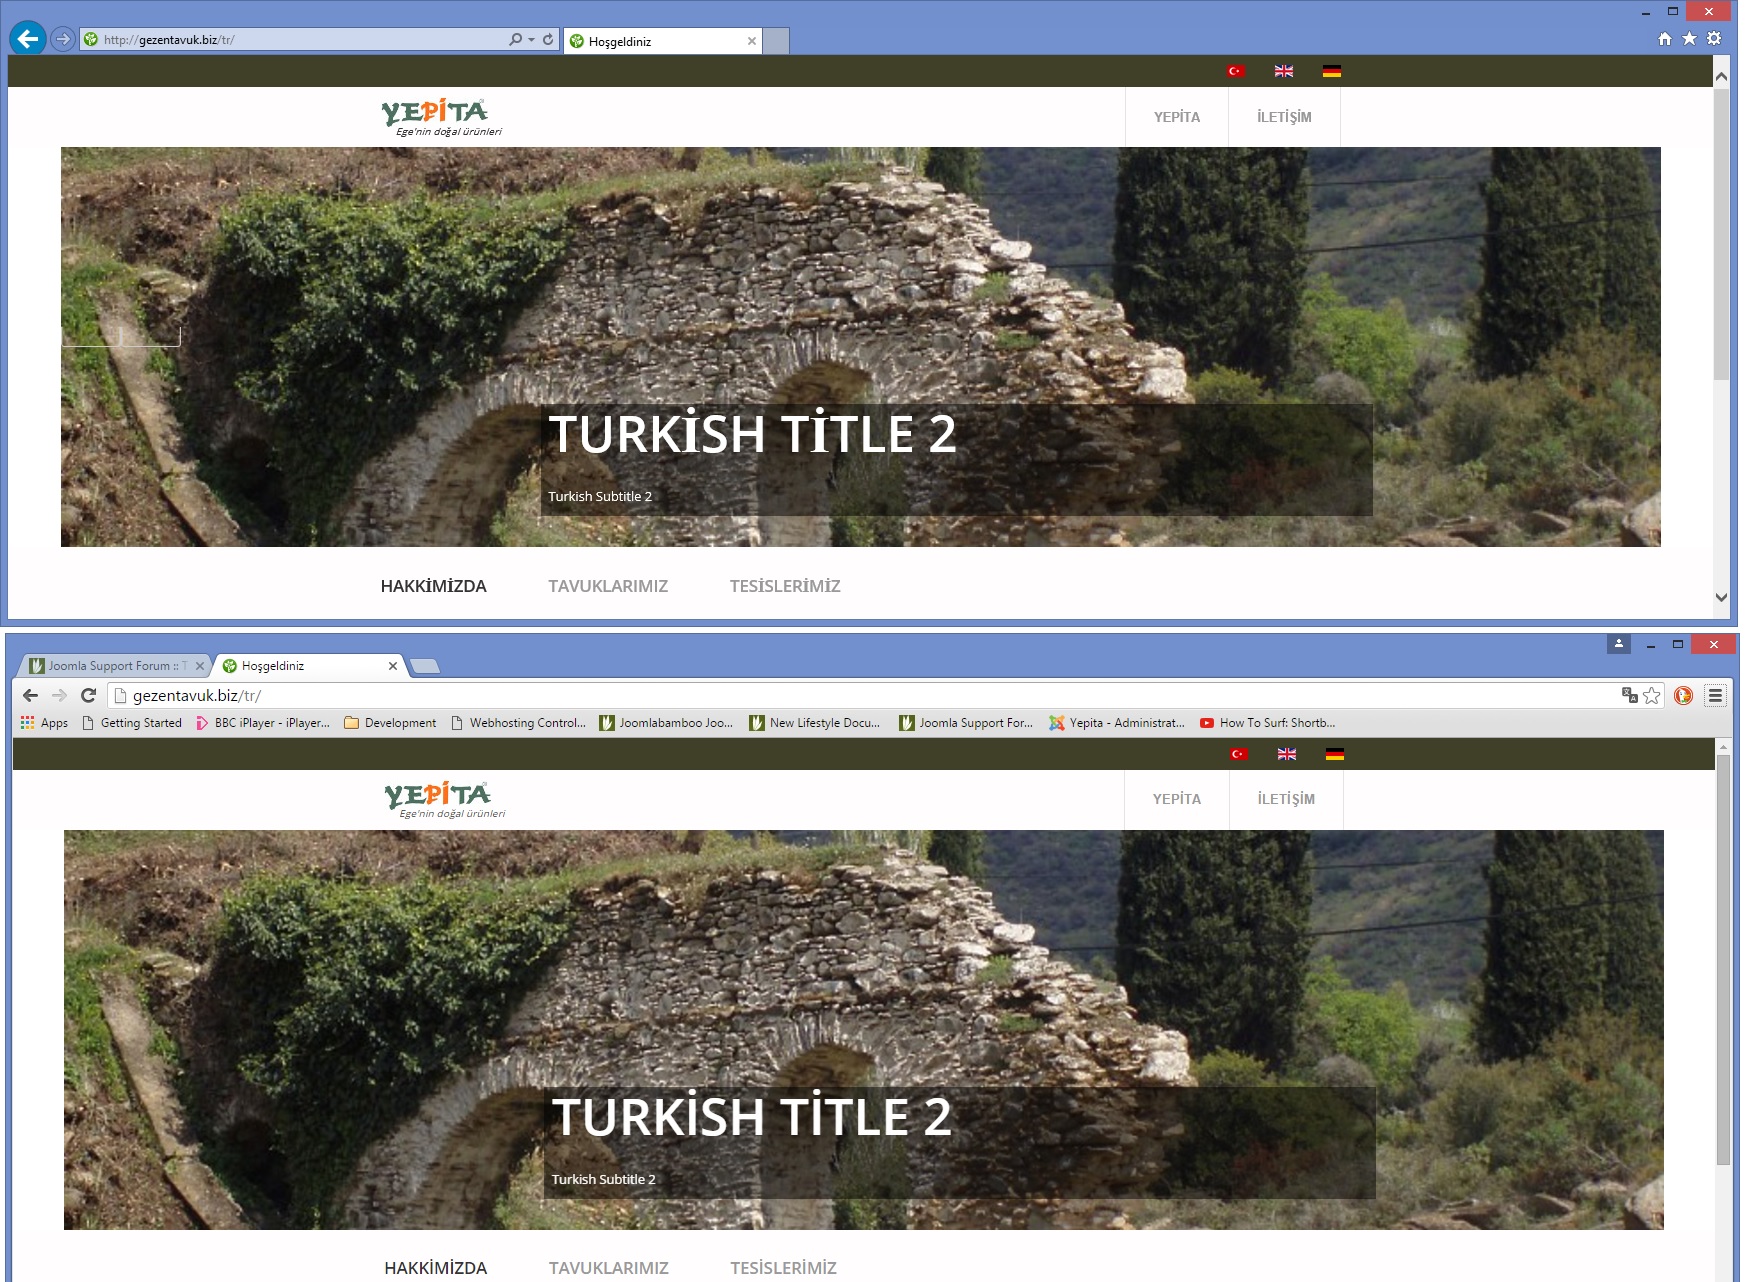1763x1282 pixels.
Task: Click IE scrollbar down arrow
Action: [1721, 597]
